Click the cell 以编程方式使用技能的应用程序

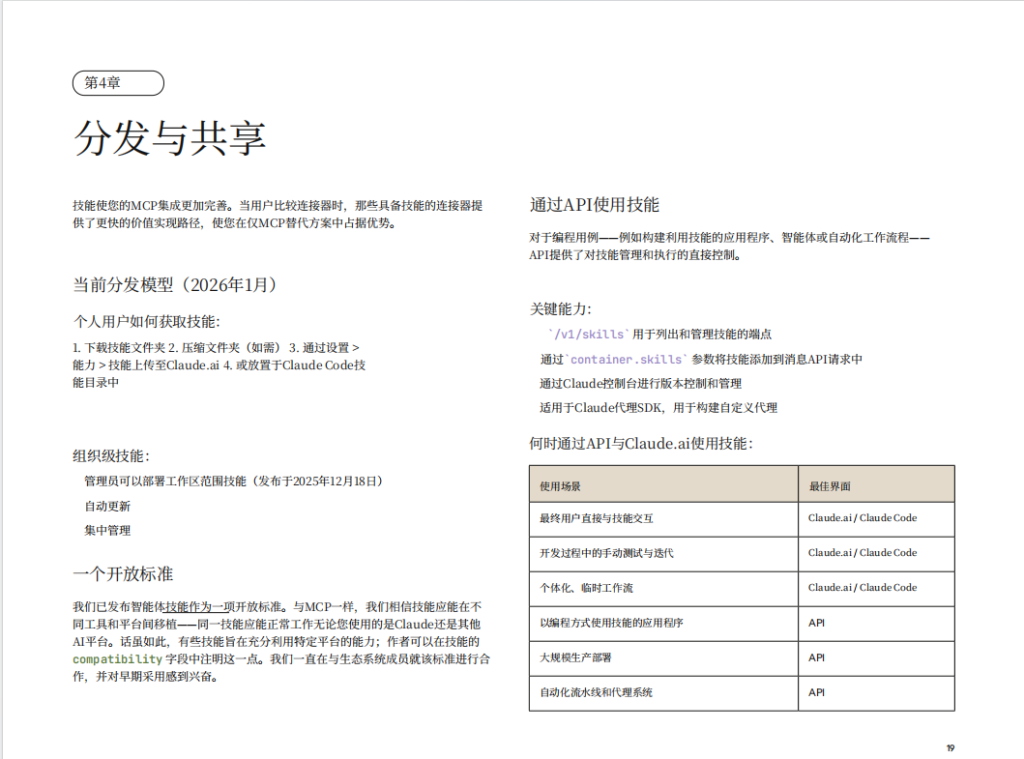tap(664, 623)
